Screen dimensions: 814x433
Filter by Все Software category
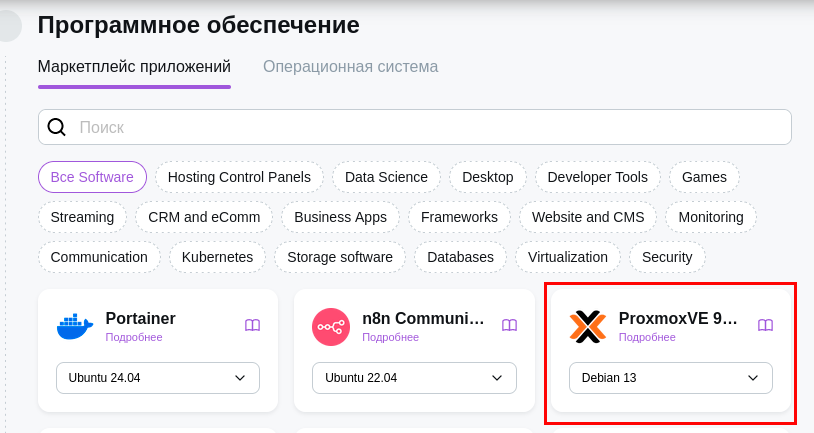point(92,177)
